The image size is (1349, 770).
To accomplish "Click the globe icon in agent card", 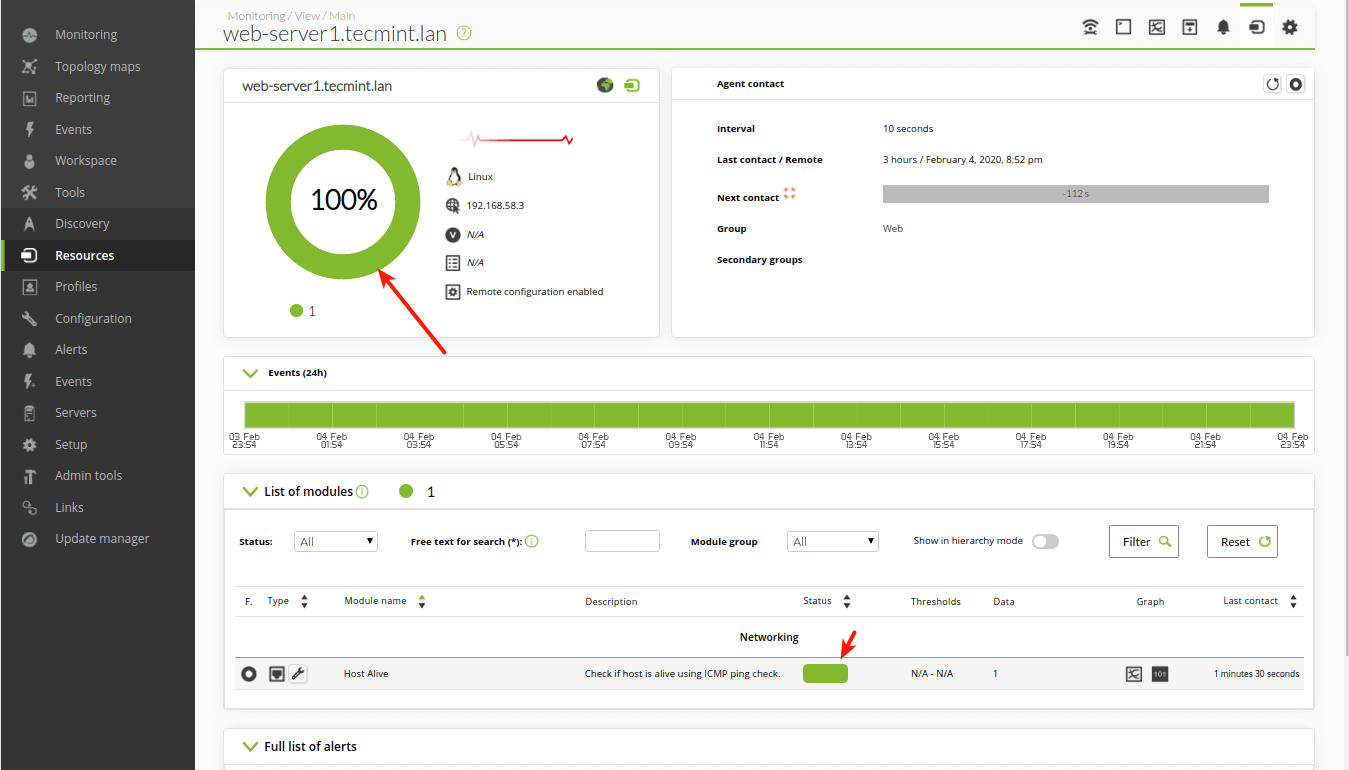I will pyautogui.click(x=605, y=85).
